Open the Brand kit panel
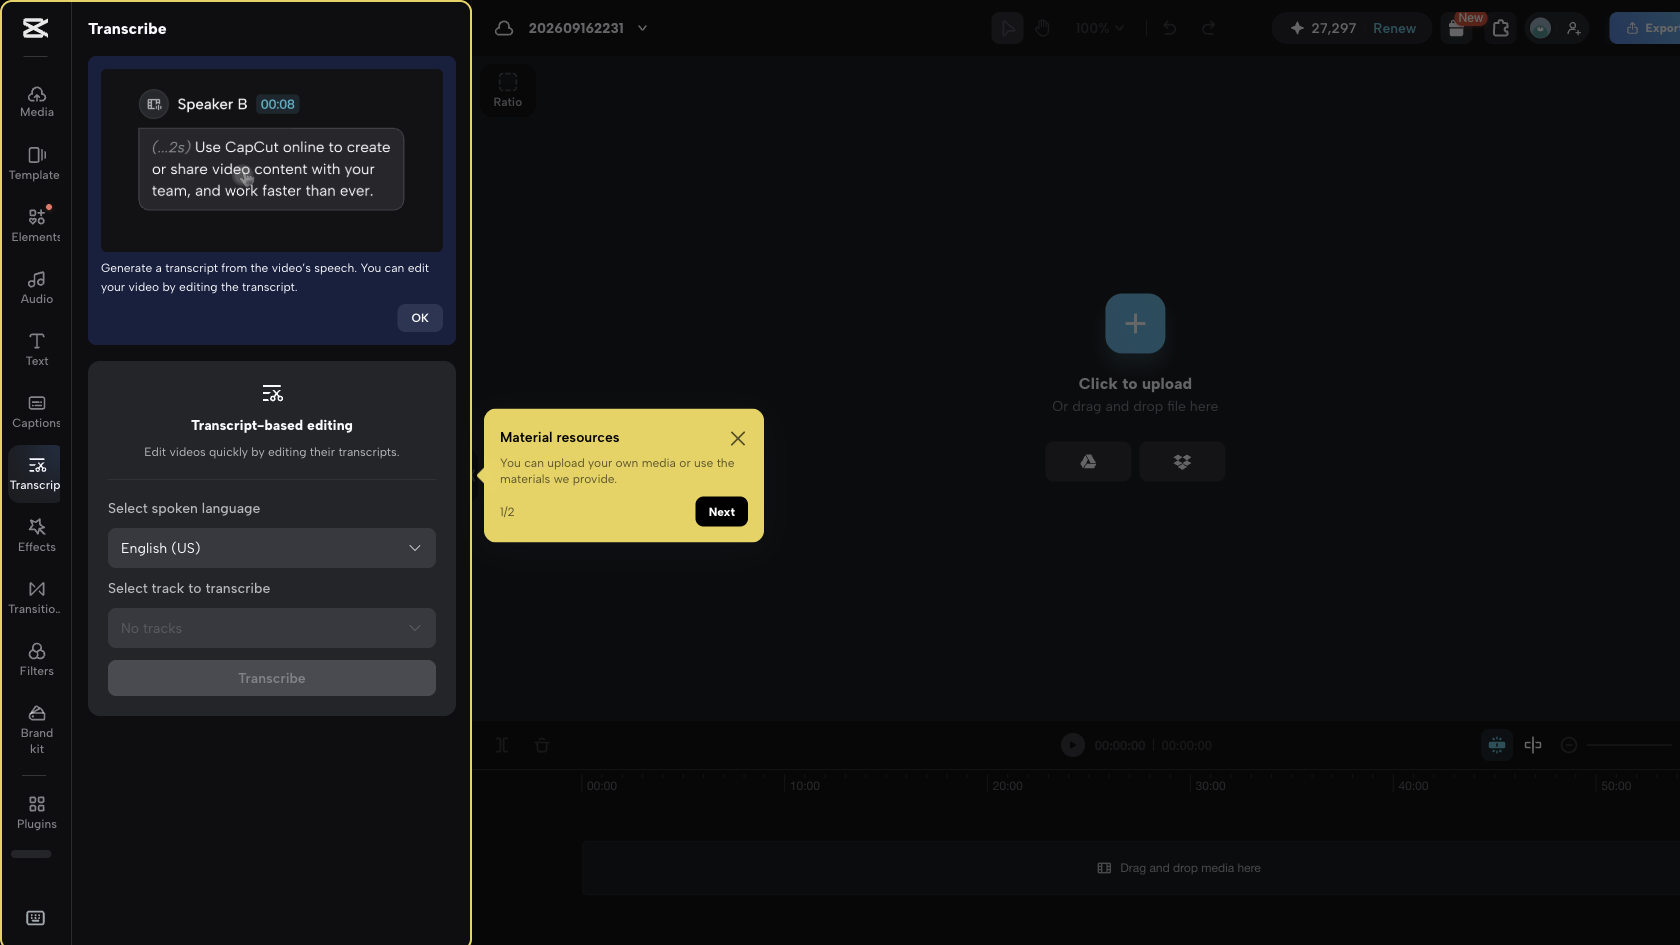 (36, 729)
